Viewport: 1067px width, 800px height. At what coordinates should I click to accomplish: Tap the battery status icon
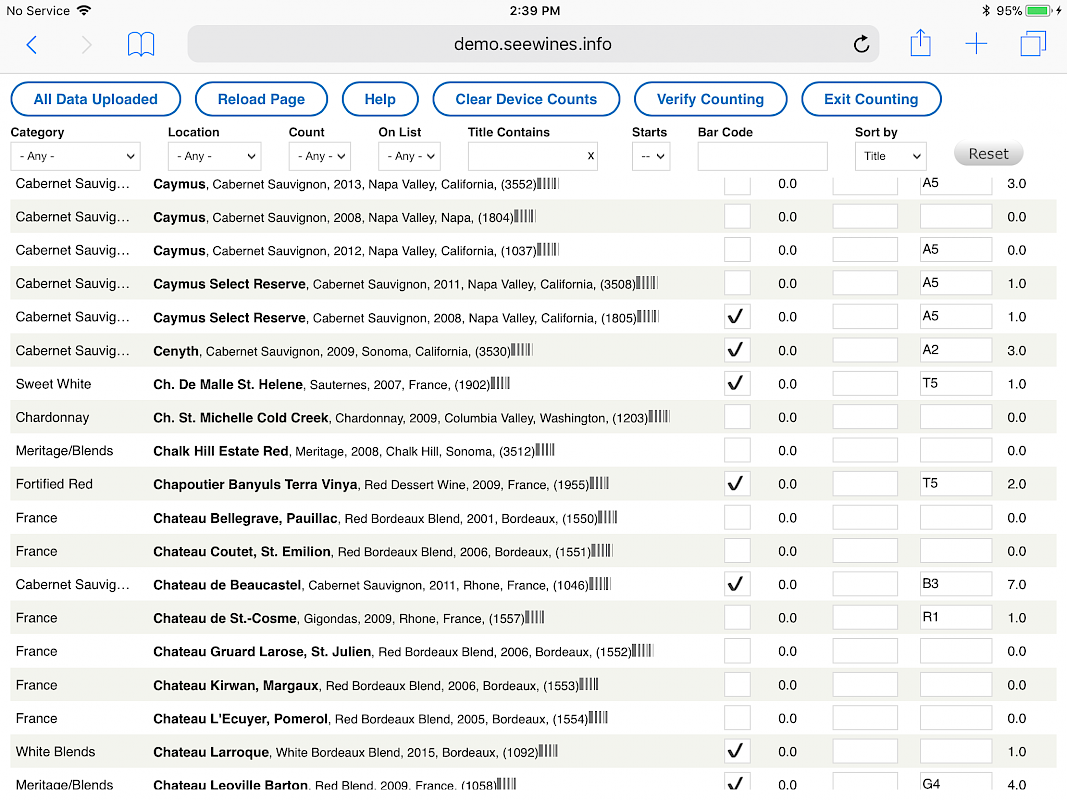coord(1038,11)
